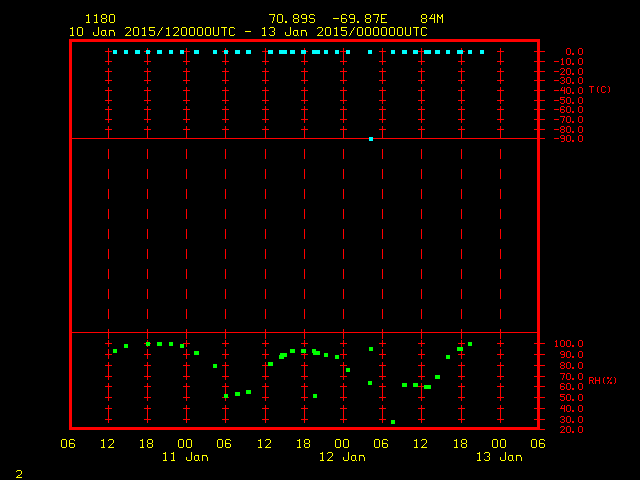
Task: Click the temperature tick label "-30.0"
Action: pyautogui.click(x=569, y=81)
